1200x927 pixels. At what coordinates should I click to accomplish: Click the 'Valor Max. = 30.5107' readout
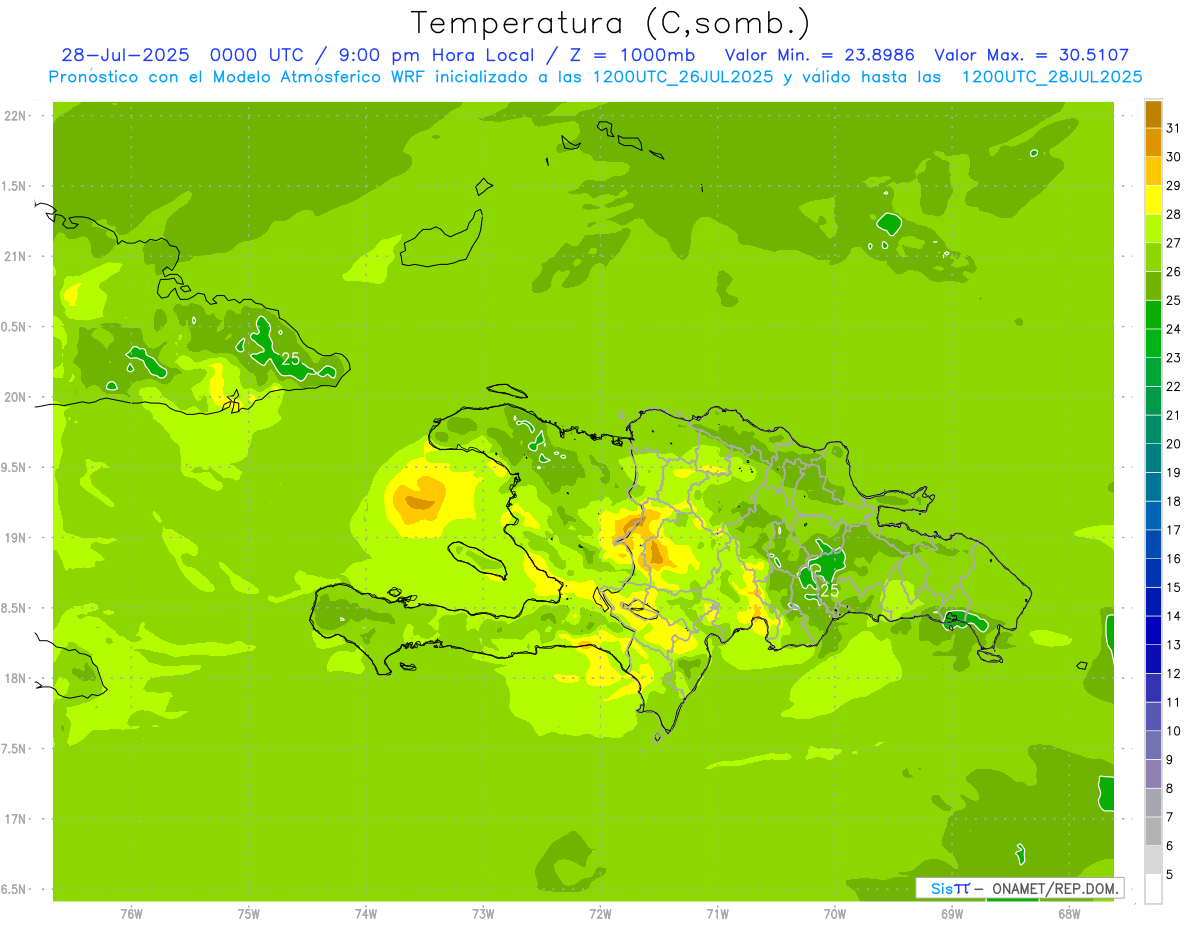[1031, 55]
